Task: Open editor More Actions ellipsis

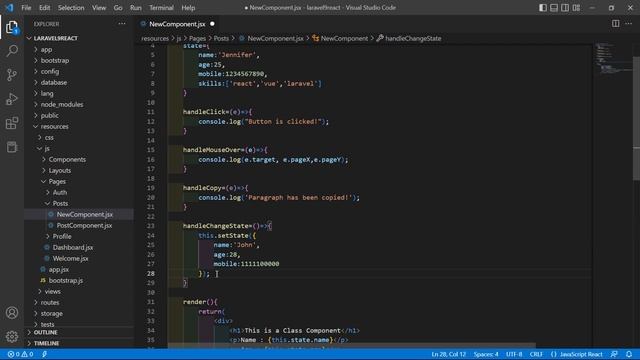Action: 629,24
